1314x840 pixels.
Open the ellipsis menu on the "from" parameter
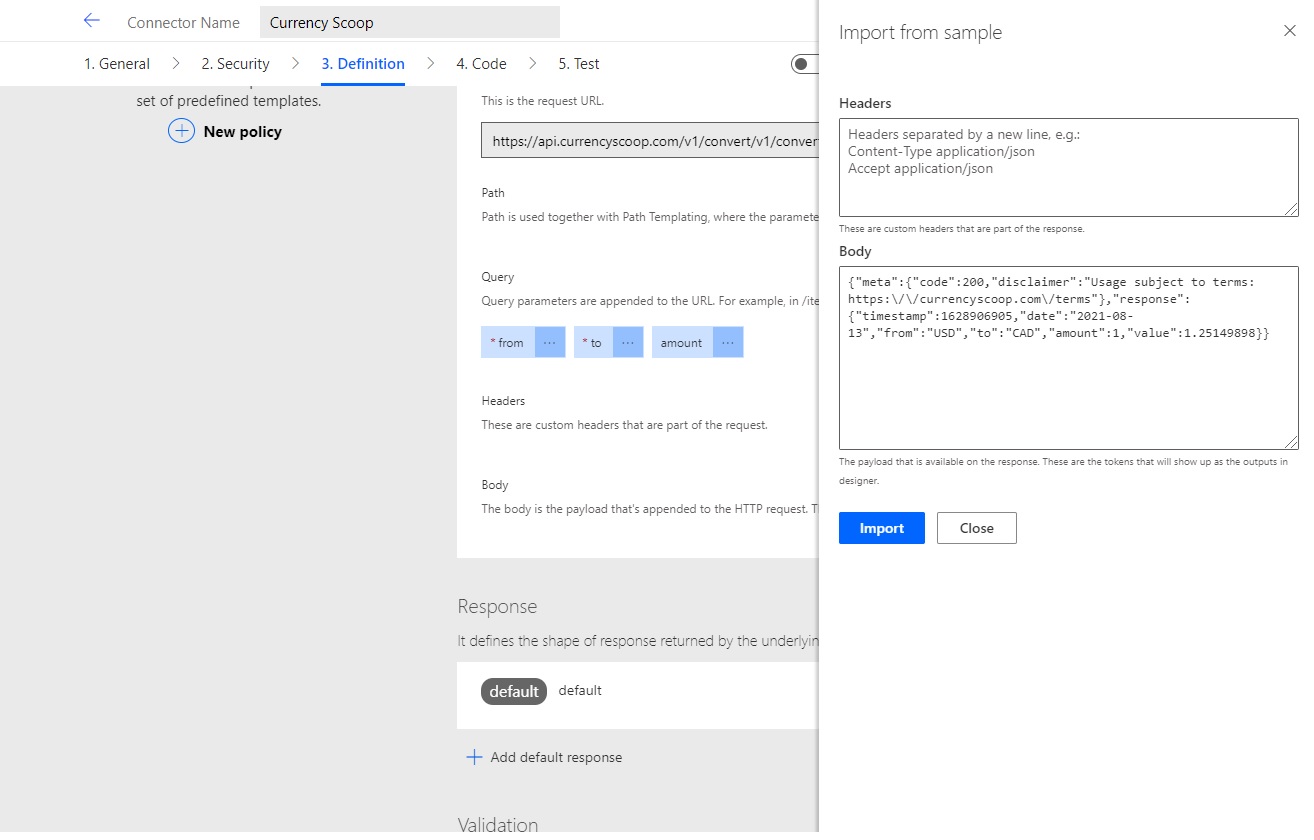point(548,342)
